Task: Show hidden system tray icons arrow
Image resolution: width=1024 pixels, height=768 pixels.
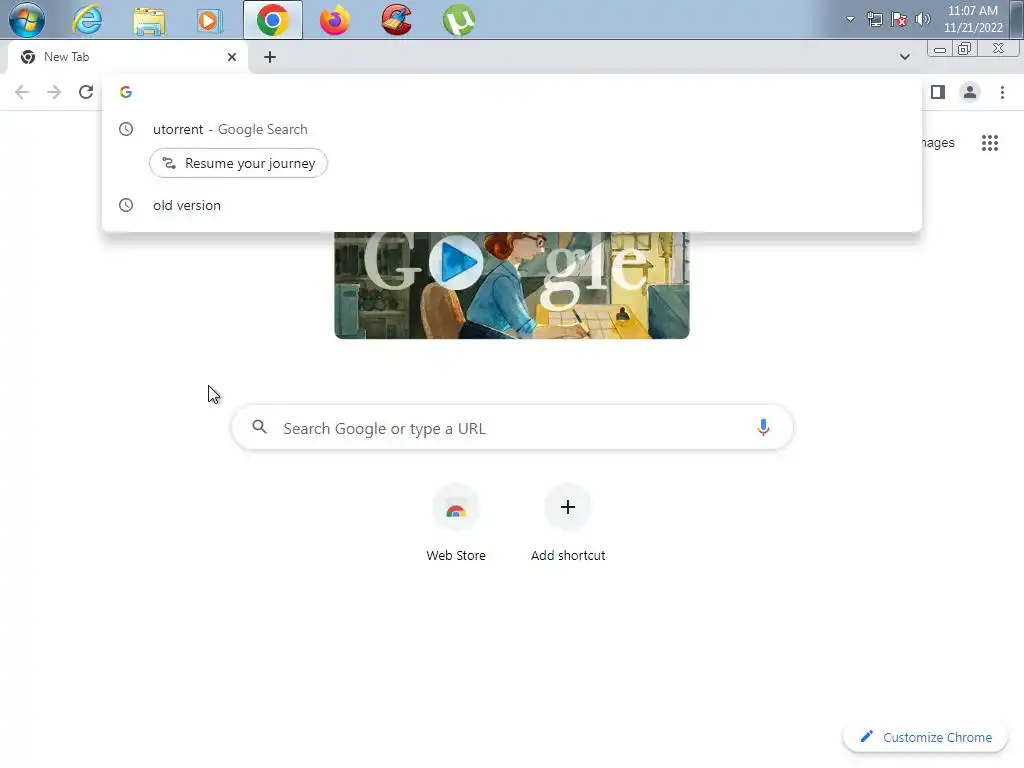Action: (x=850, y=20)
